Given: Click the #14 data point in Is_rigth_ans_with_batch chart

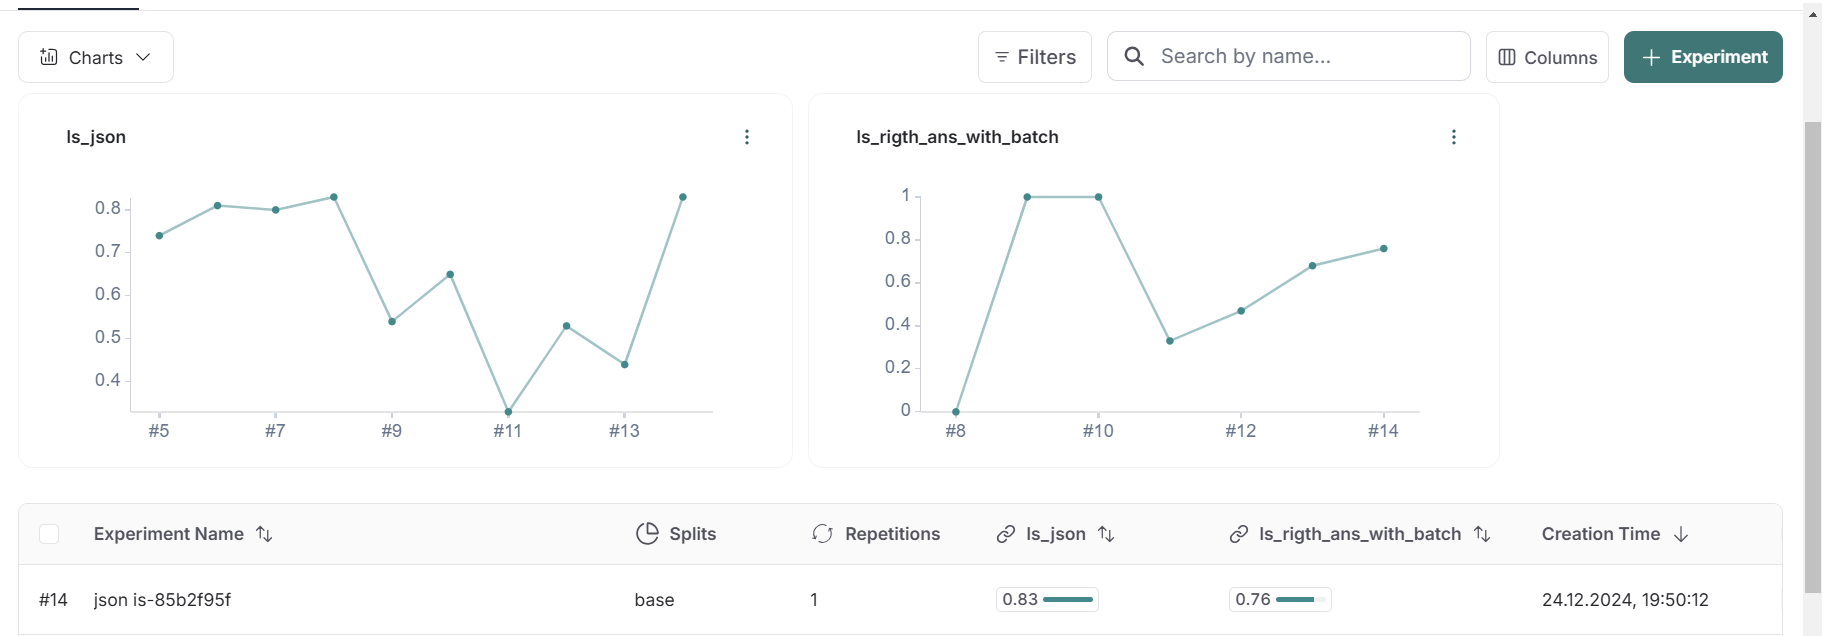Looking at the screenshot, I should [1384, 249].
